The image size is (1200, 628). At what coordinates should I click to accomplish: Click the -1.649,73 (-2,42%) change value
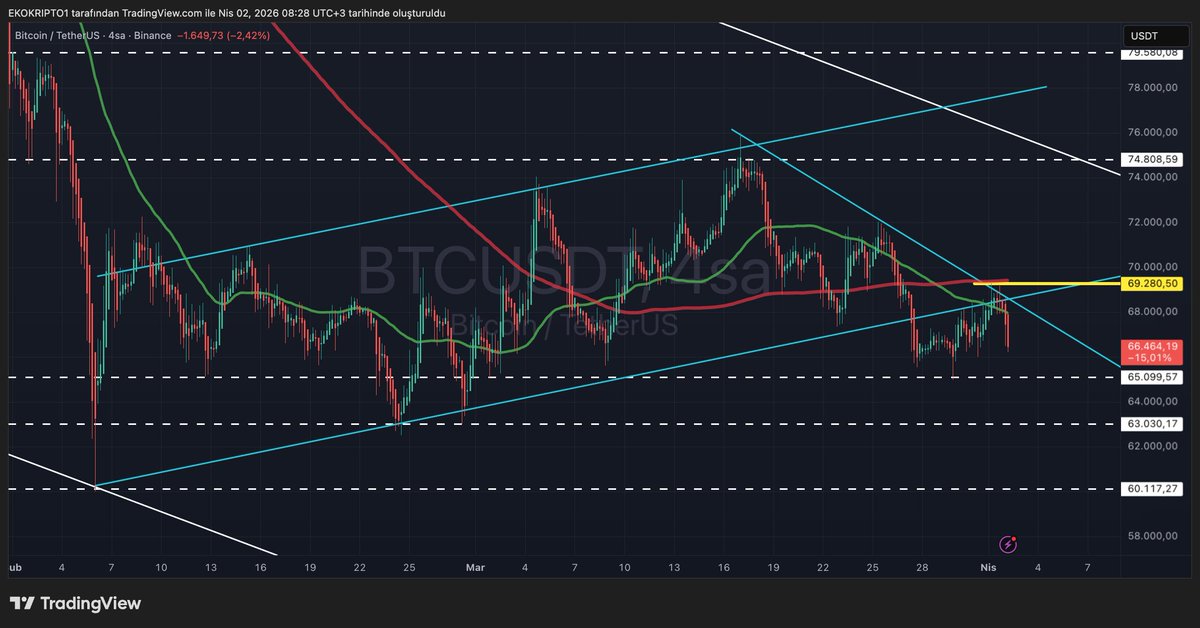(x=223, y=35)
